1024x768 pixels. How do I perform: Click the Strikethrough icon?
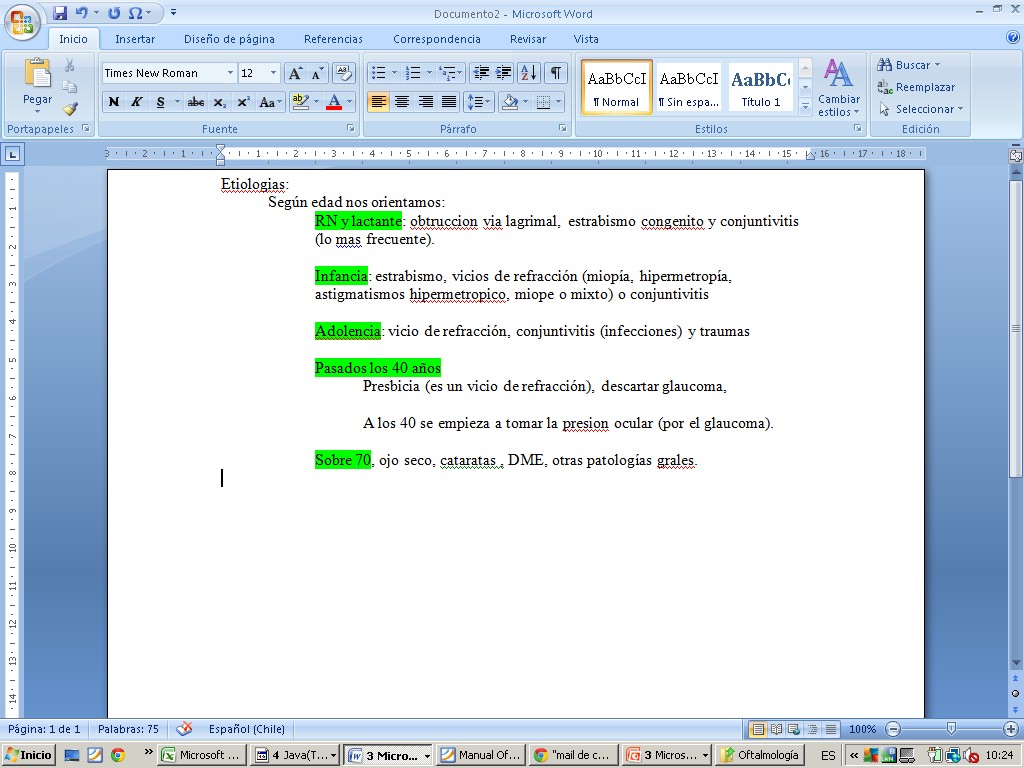point(196,102)
